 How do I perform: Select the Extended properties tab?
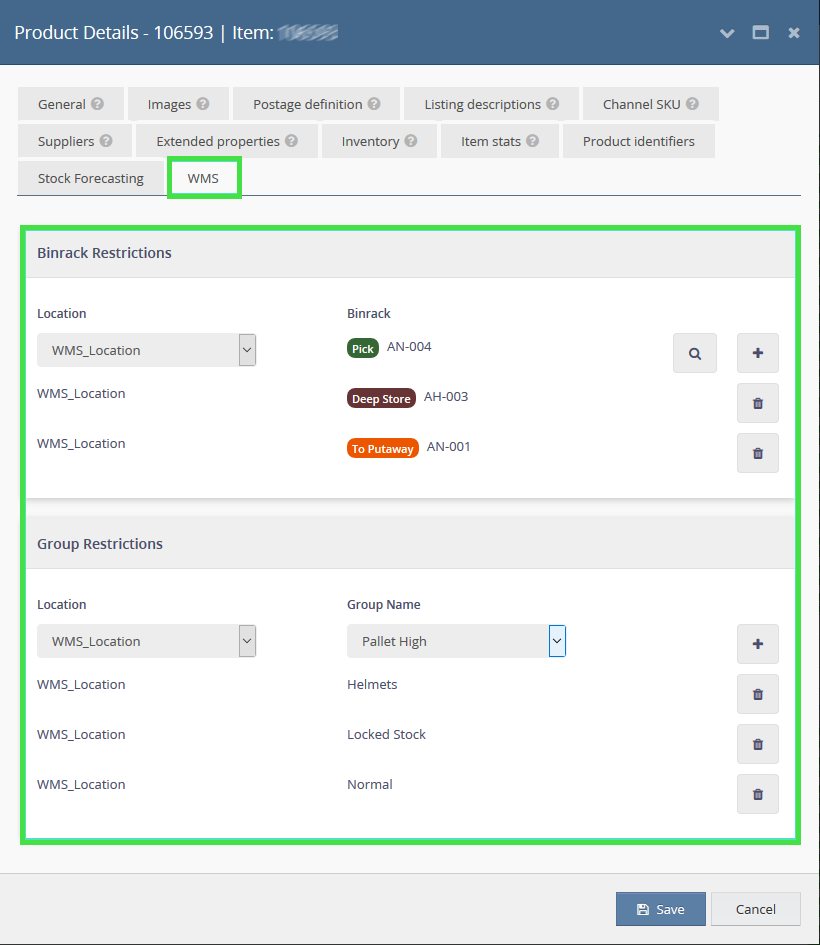click(x=227, y=141)
